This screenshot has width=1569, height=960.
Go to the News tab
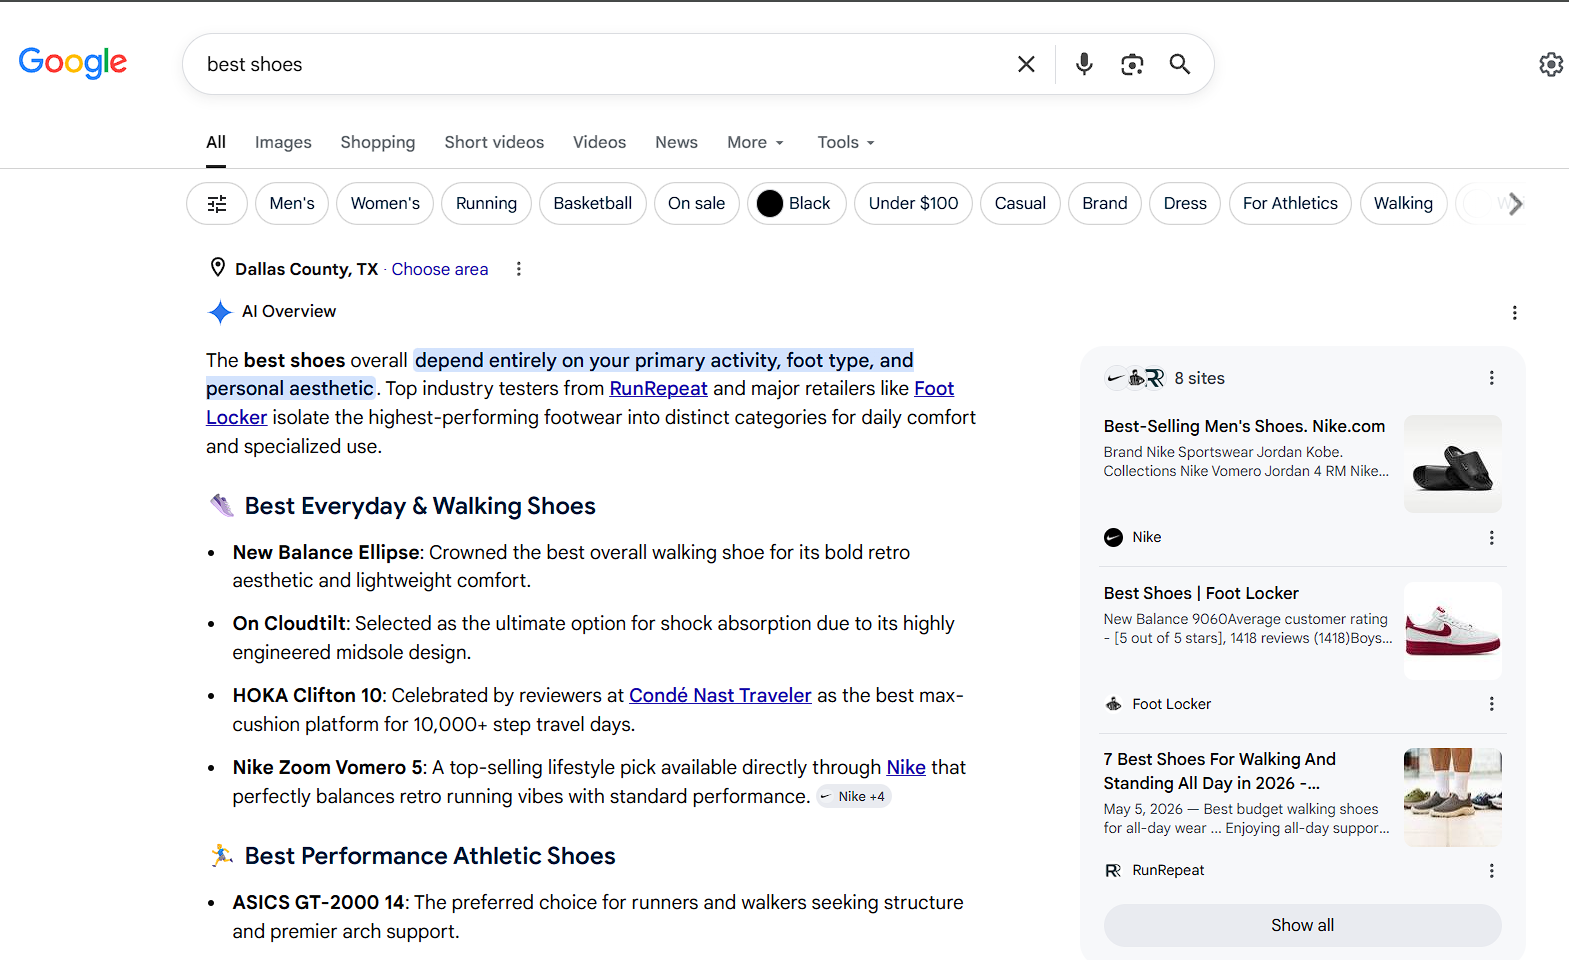(676, 142)
